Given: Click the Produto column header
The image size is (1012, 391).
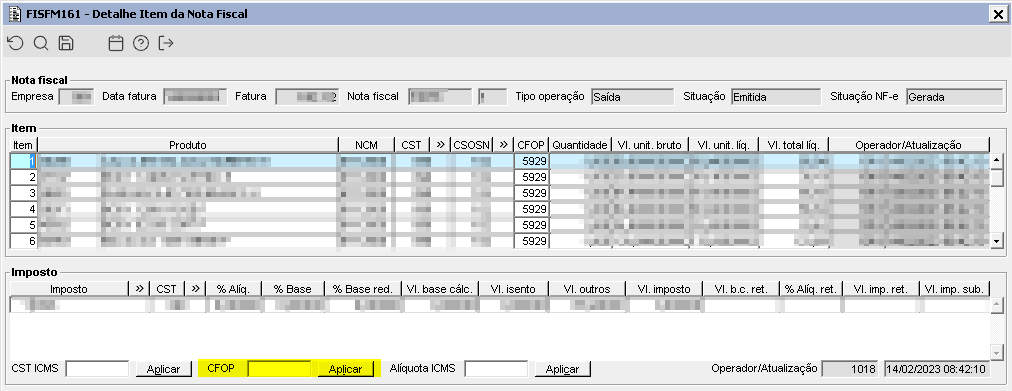Looking at the screenshot, I should click(x=188, y=145).
